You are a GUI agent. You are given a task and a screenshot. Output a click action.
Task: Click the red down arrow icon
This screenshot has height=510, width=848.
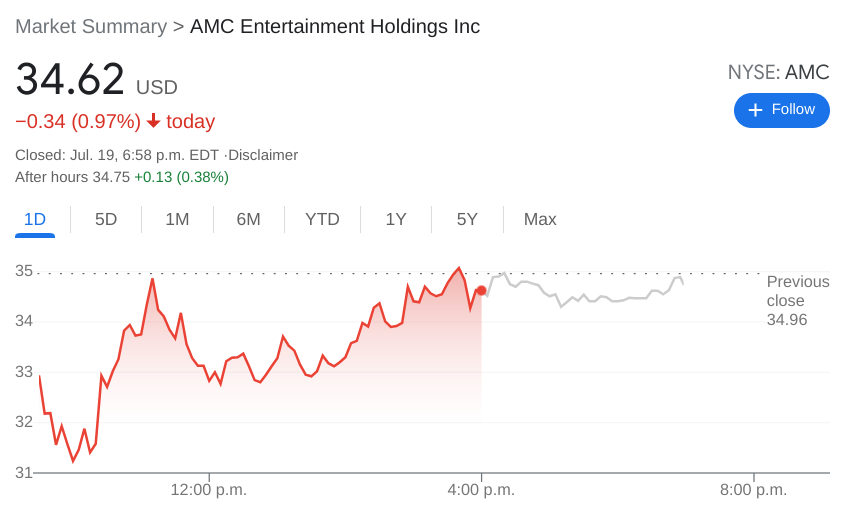pyautogui.click(x=153, y=121)
